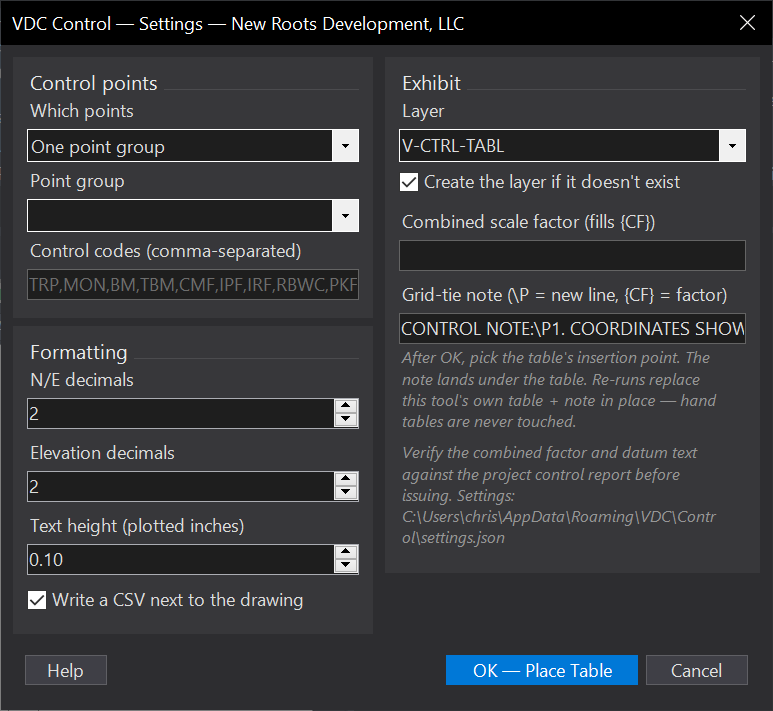The width and height of the screenshot is (773, 711).
Task: Increase Elevation decimals with up arrow
Action: [346, 479]
